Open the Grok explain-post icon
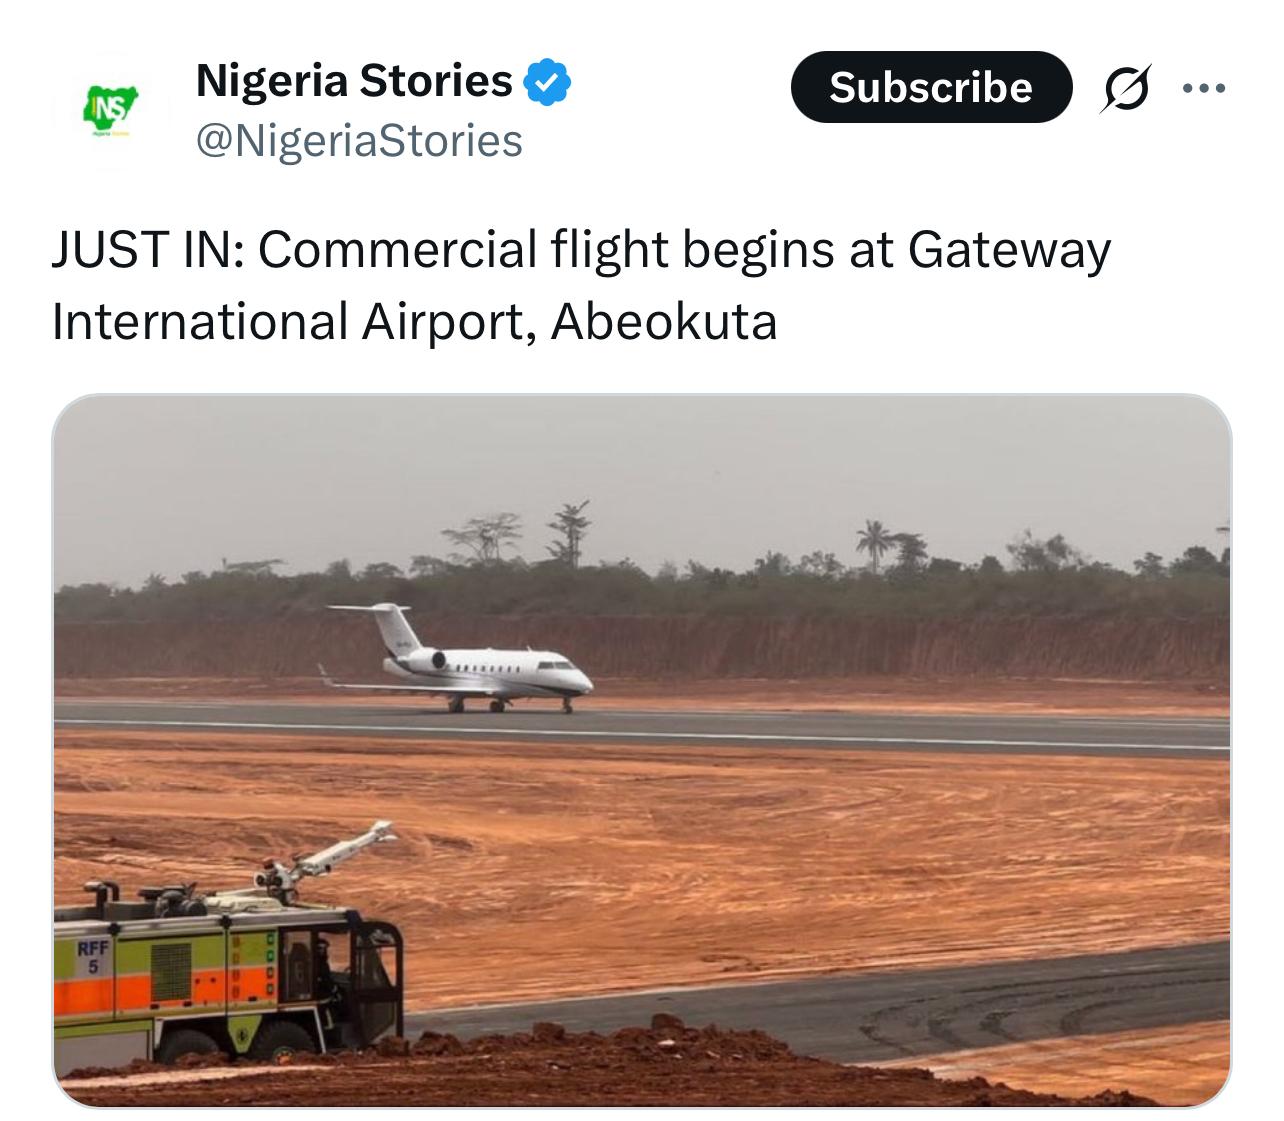This screenshot has height=1121, width=1284. (1126, 88)
